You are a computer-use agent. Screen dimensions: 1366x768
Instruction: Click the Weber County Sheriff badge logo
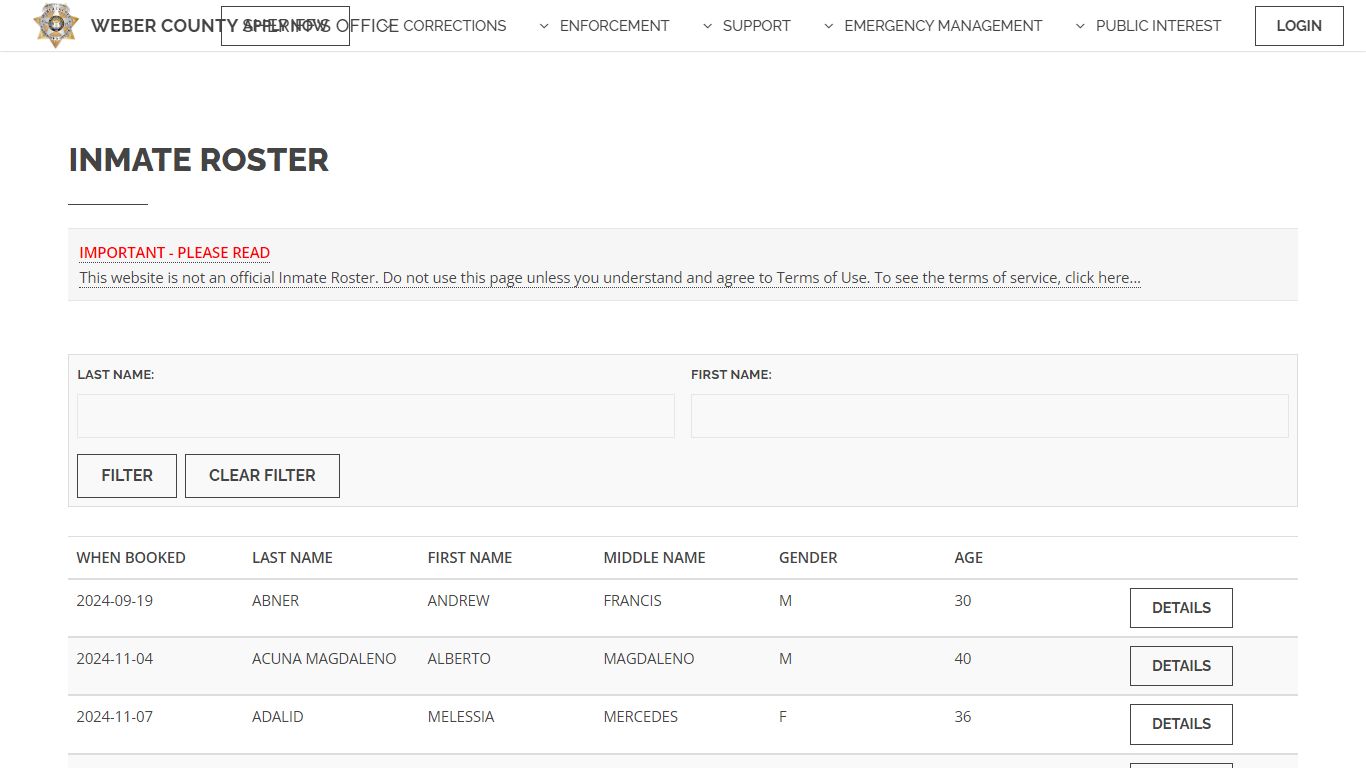click(x=55, y=25)
